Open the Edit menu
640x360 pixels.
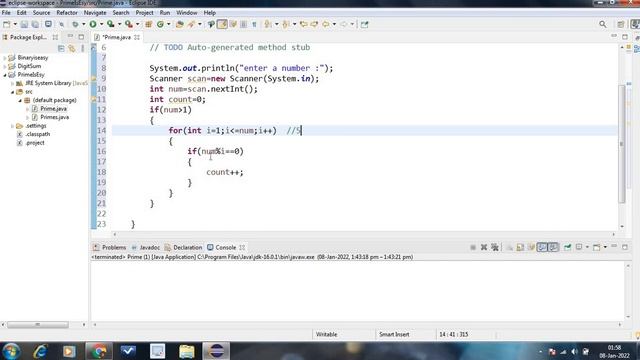[x=22, y=13]
